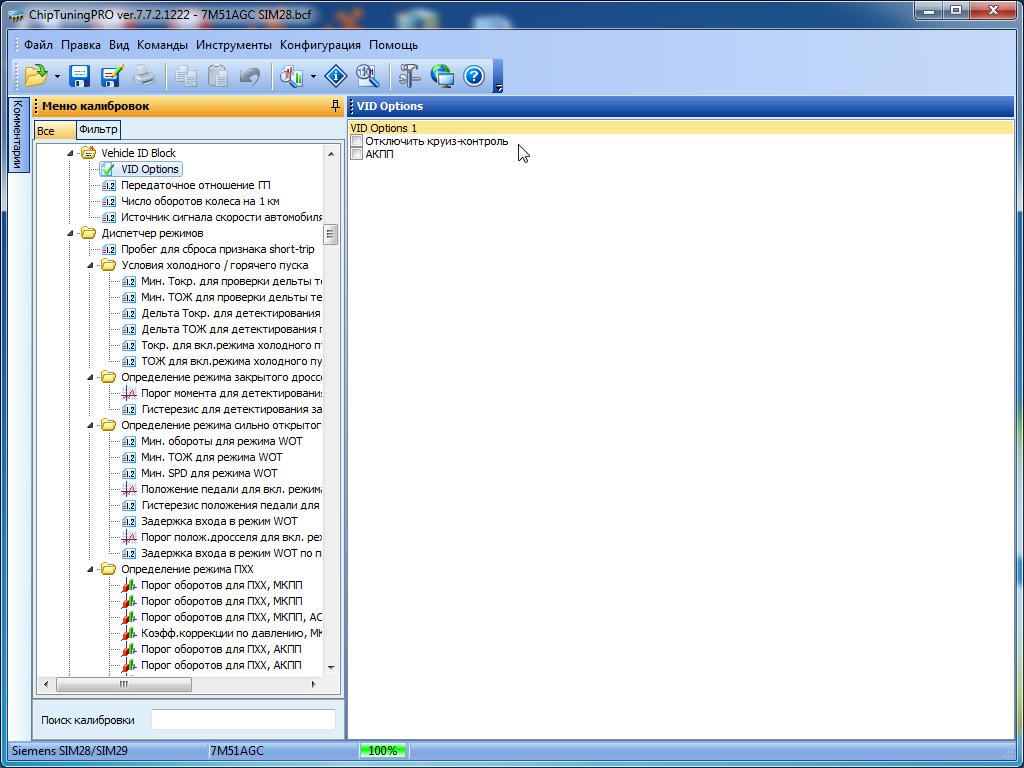
Task: Collapse the Vehicle ID Block tree node
Action: click(71, 153)
